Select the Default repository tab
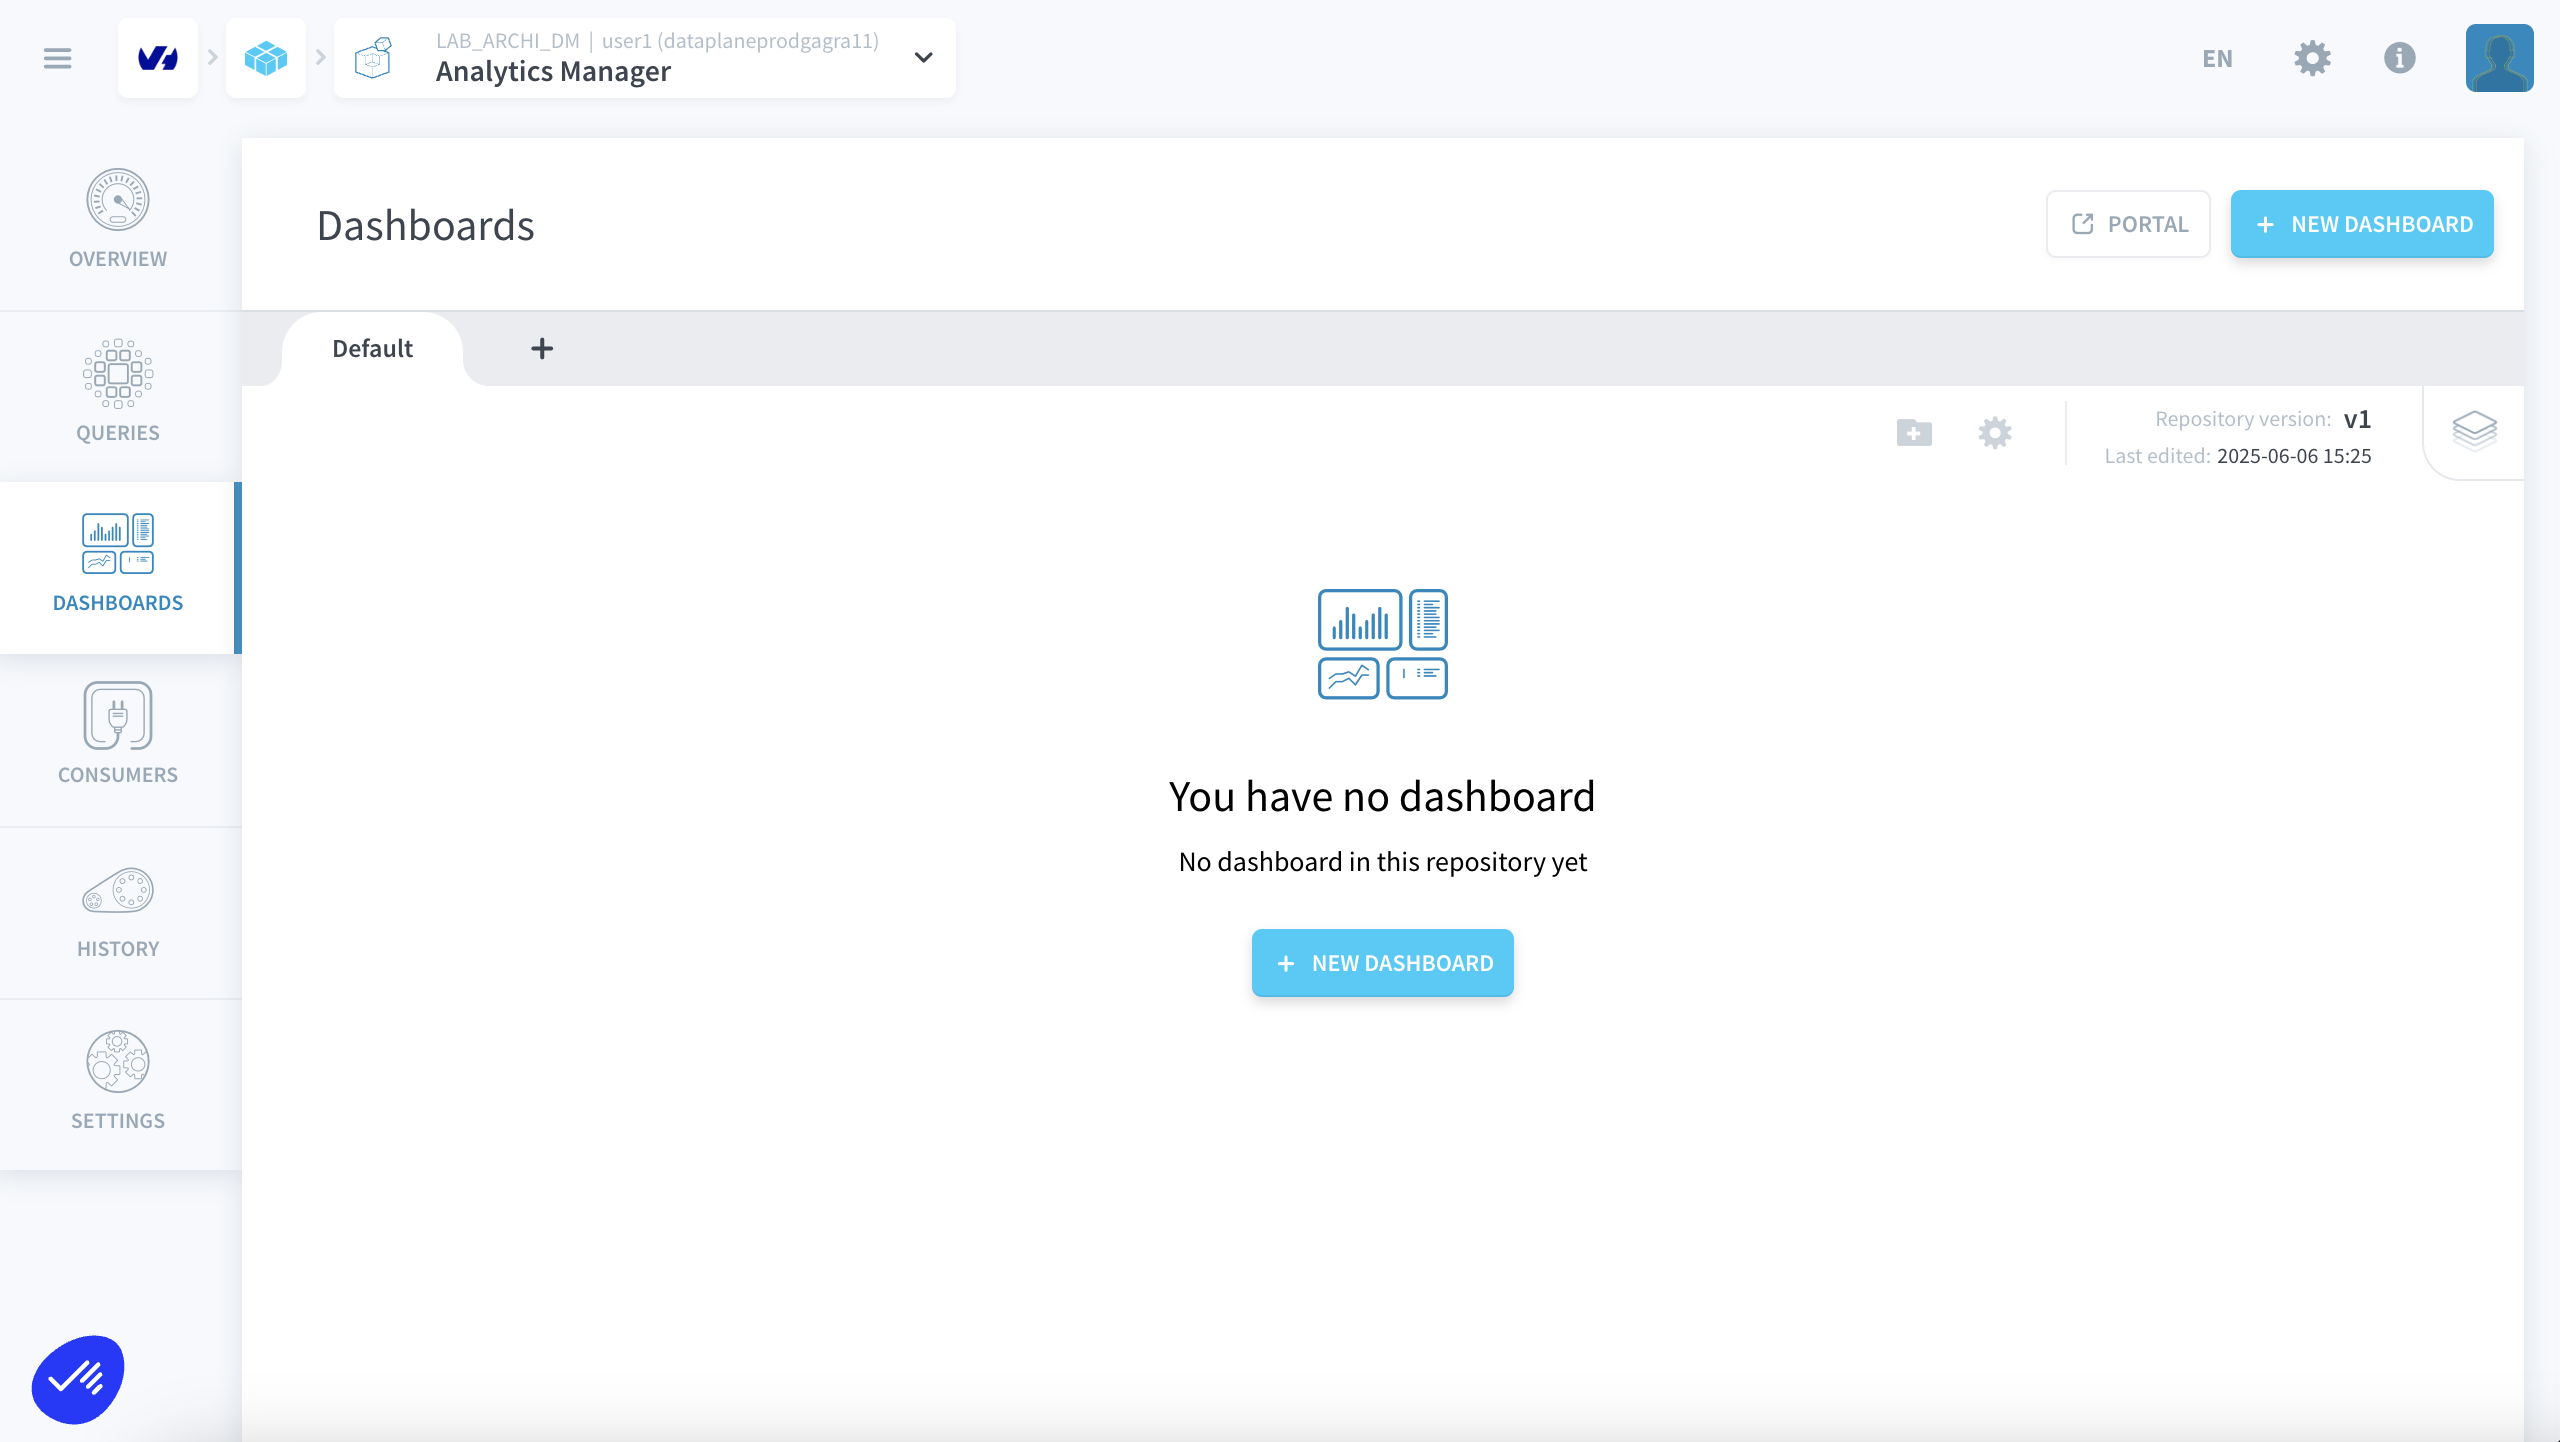The height and width of the screenshot is (1442, 2560). pyautogui.click(x=372, y=348)
